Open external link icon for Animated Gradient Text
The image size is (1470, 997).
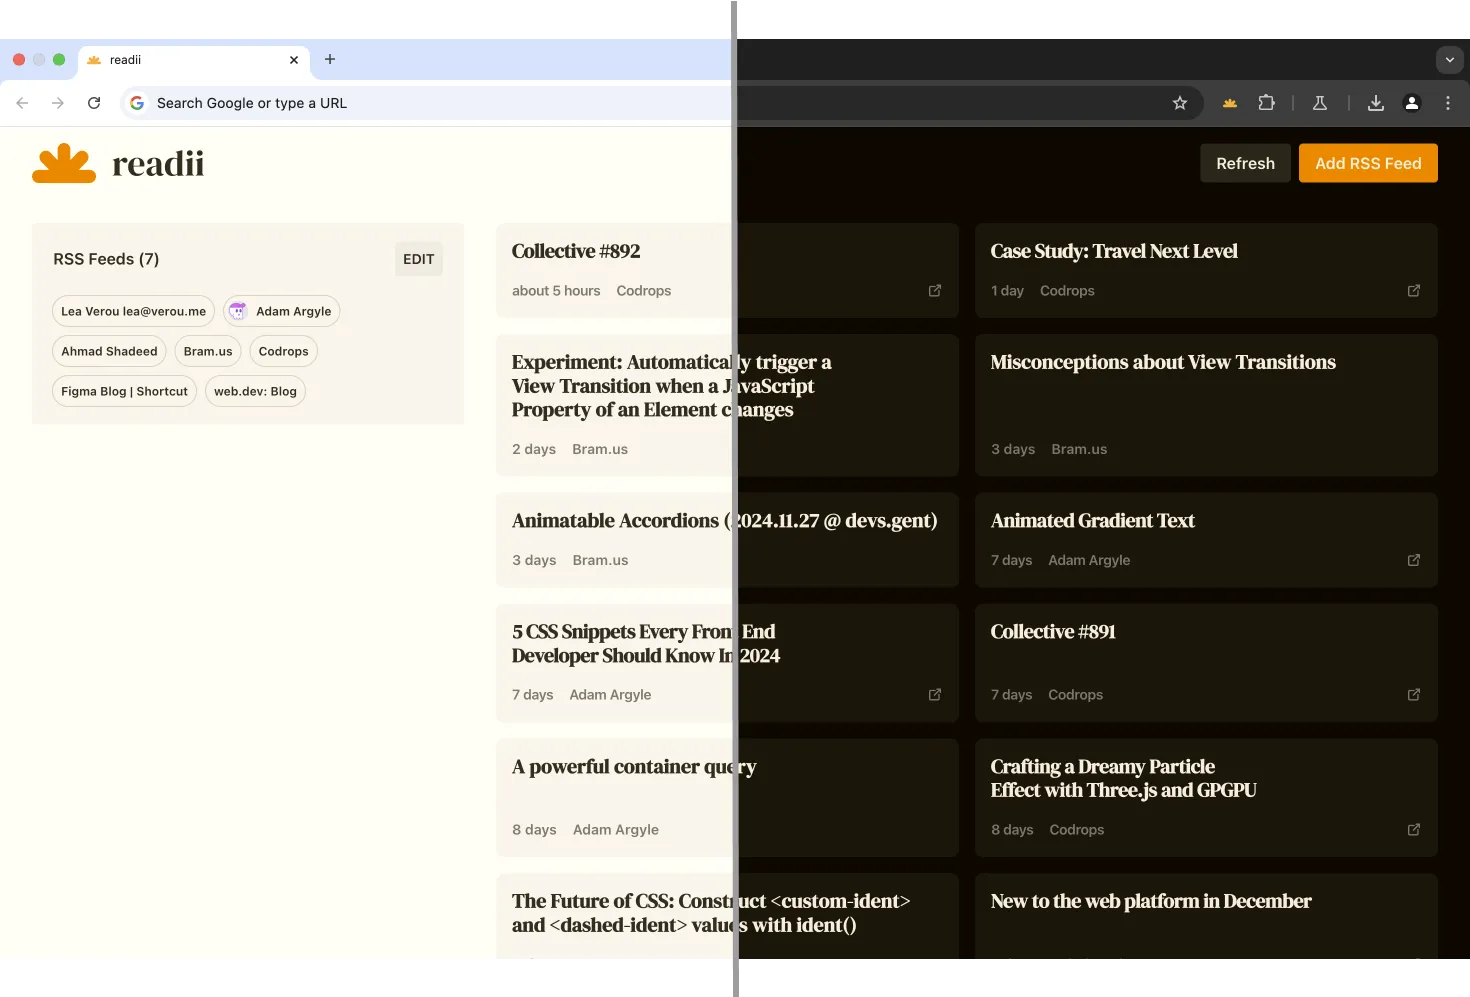[1414, 560]
